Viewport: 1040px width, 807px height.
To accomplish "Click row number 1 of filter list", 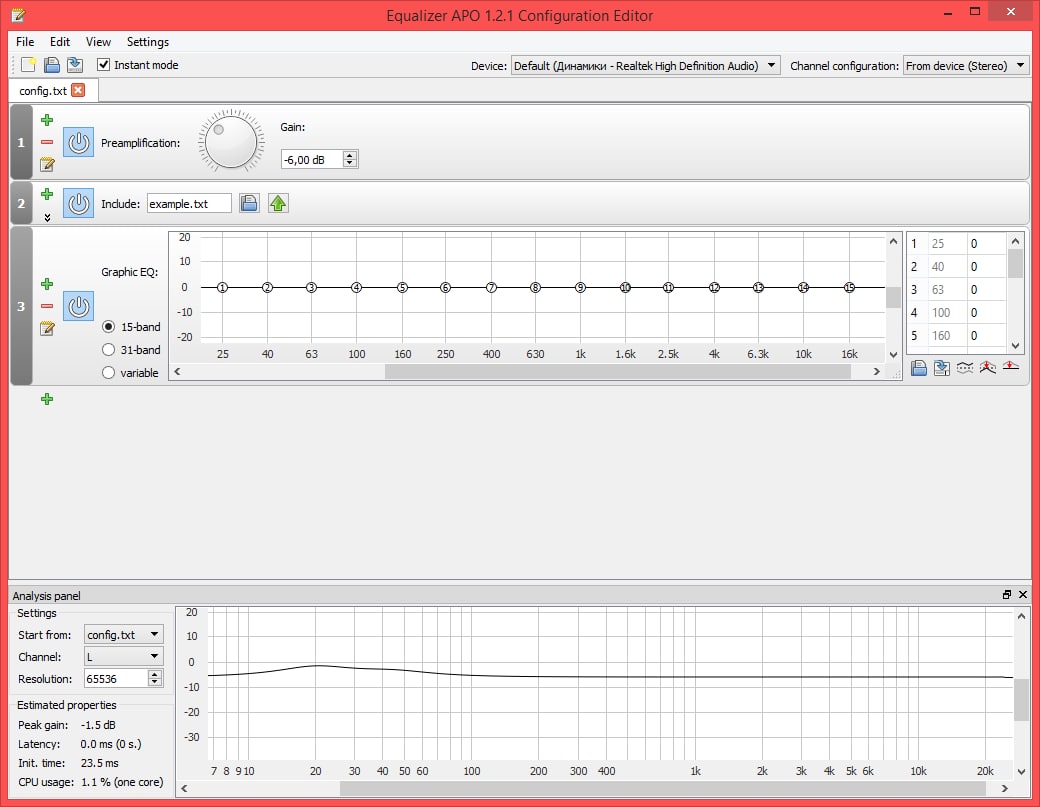I will pyautogui.click(x=21, y=142).
